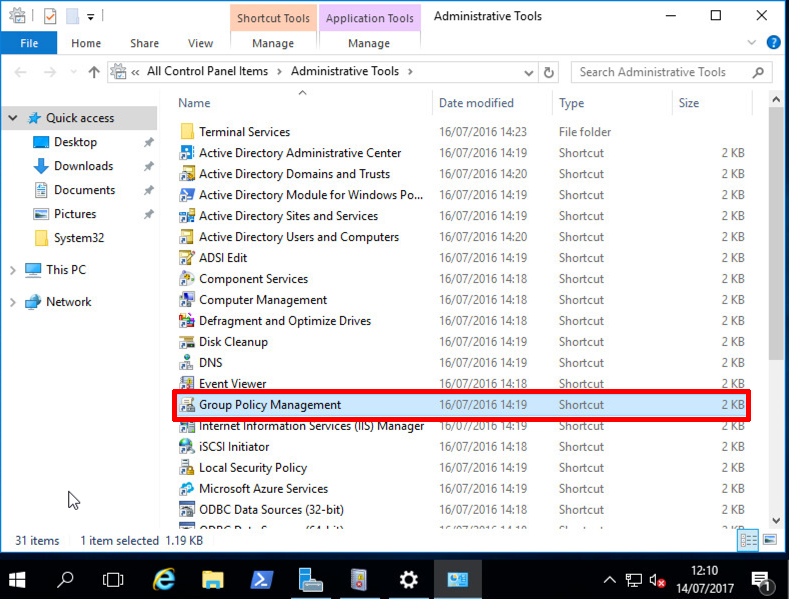This screenshot has width=789, height=599.
Task: Click All Control Panel Items breadcrumb
Action: pyautogui.click(x=207, y=71)
